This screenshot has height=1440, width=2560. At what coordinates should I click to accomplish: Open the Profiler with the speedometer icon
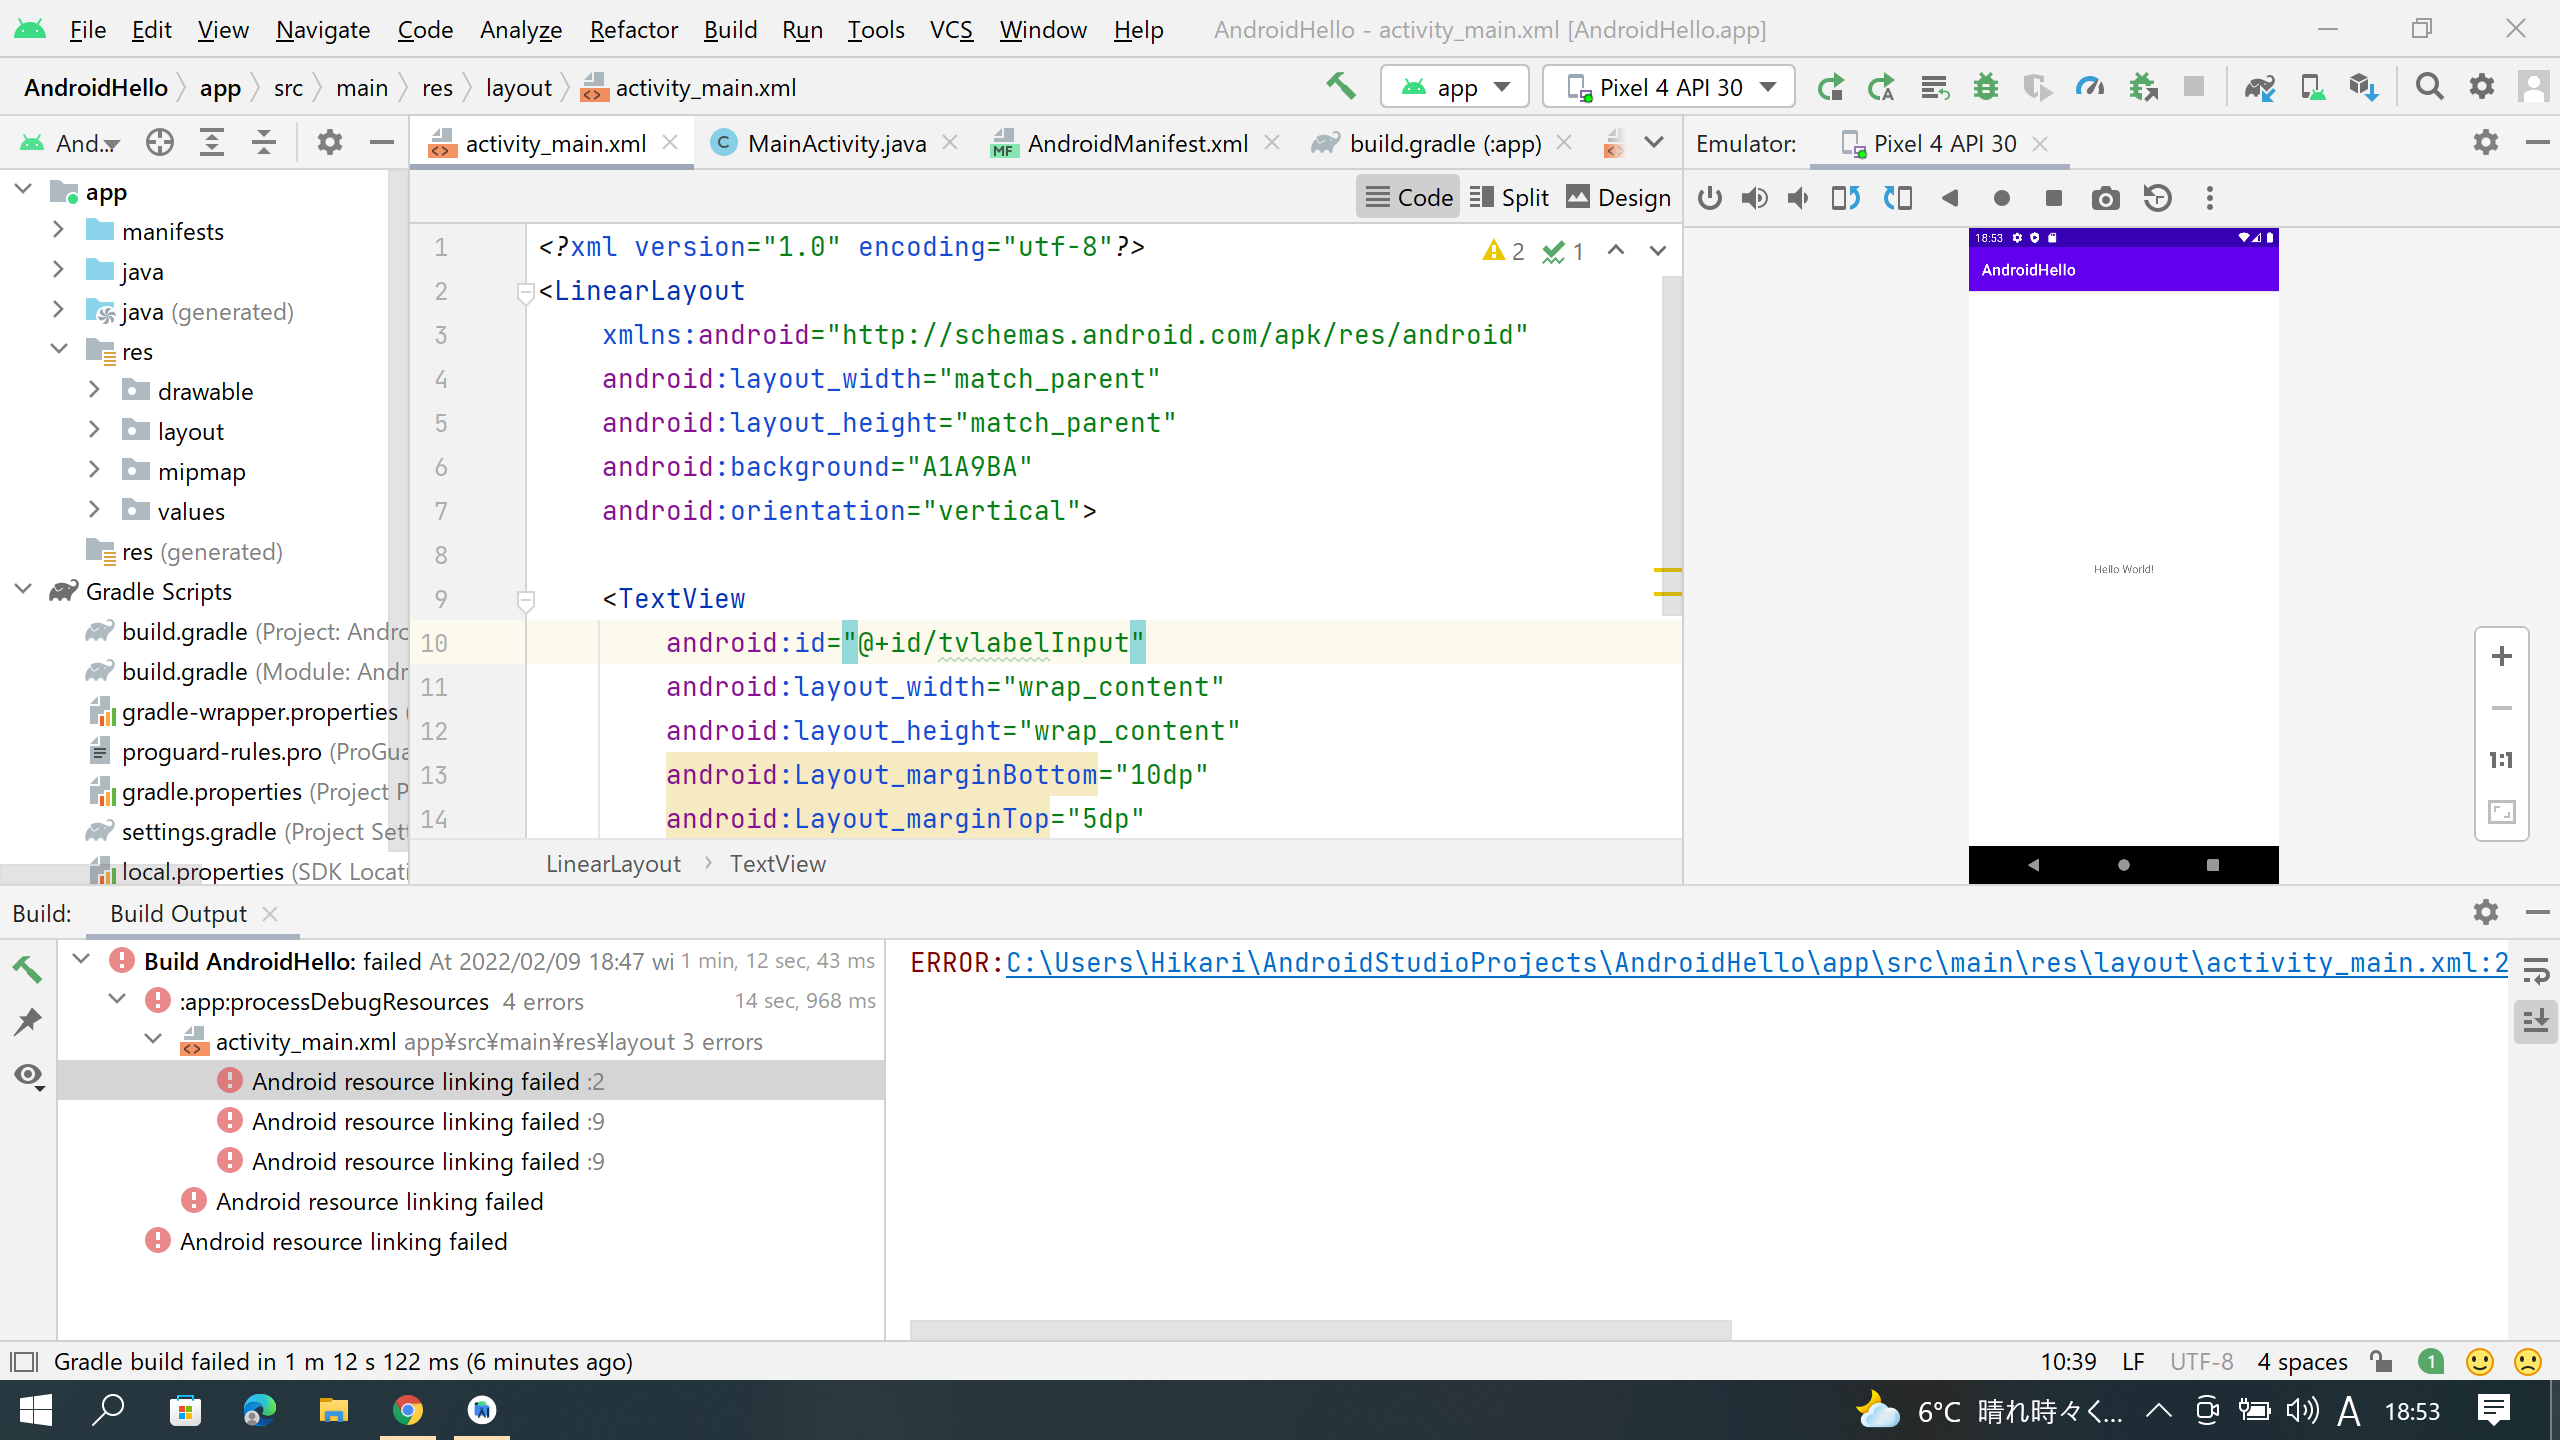point(2088,87)
